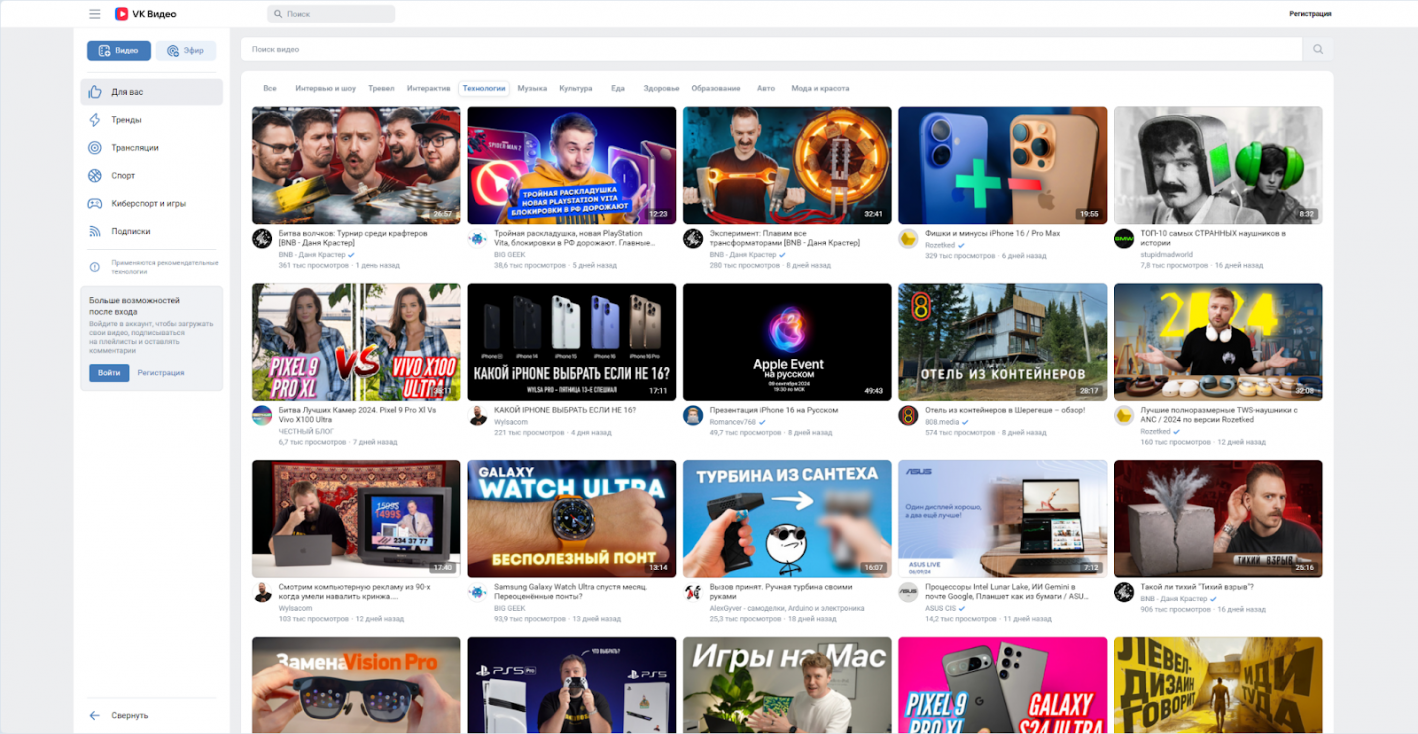This screenshot has width=1418, height=734.
Task: Click Romancev768 avatar next to Презентация iPhone 16
Action: [693, 416]
